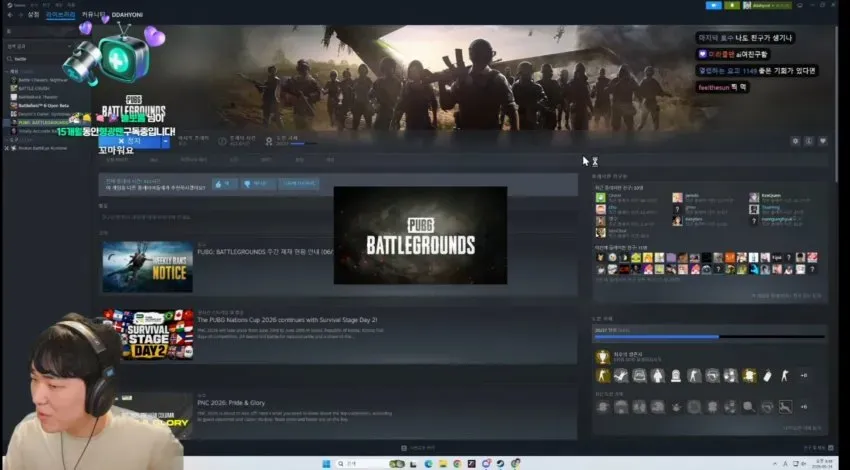850x470 pixels.
Task: Open notifications with the green bell button
Action: (x=732, y=5)
